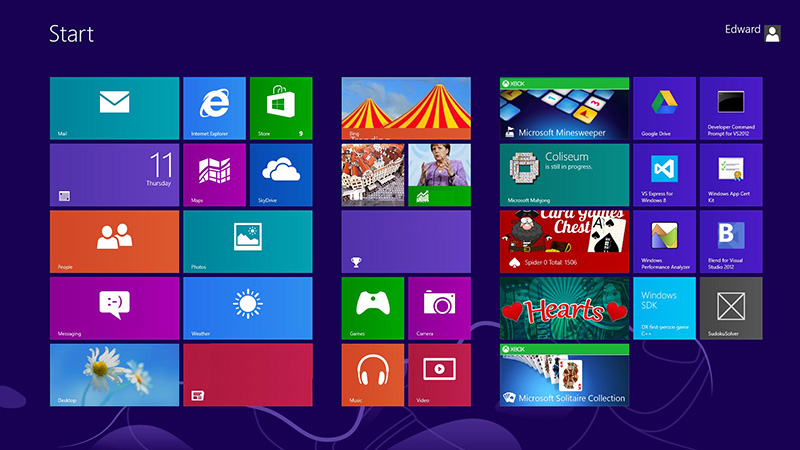The image size is (800, 450).
Task: Open the Music tile with headphones
Action: click(372, 375)
